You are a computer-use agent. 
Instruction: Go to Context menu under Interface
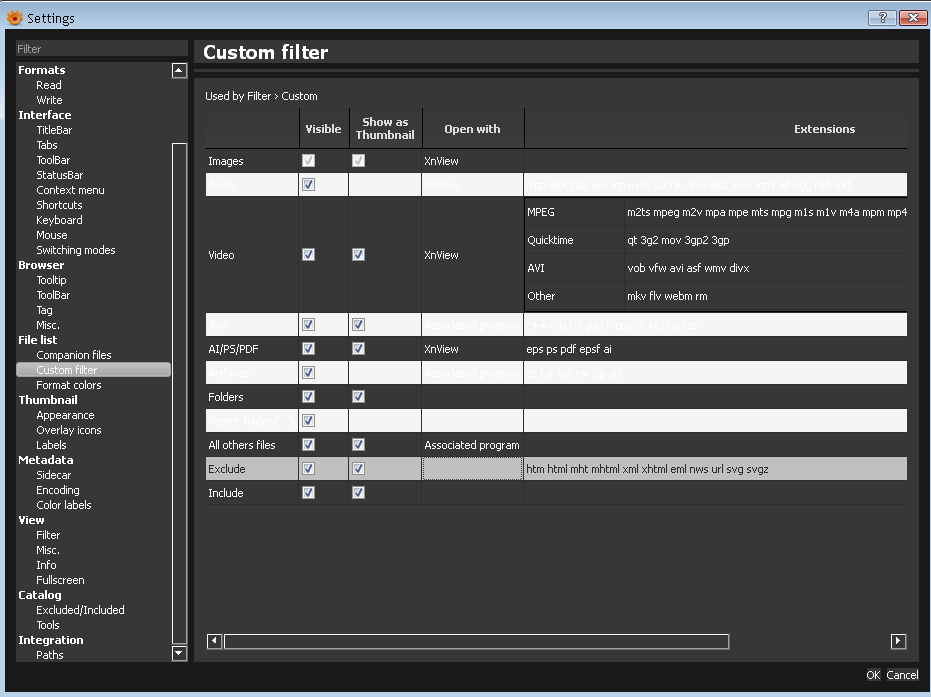70,190
